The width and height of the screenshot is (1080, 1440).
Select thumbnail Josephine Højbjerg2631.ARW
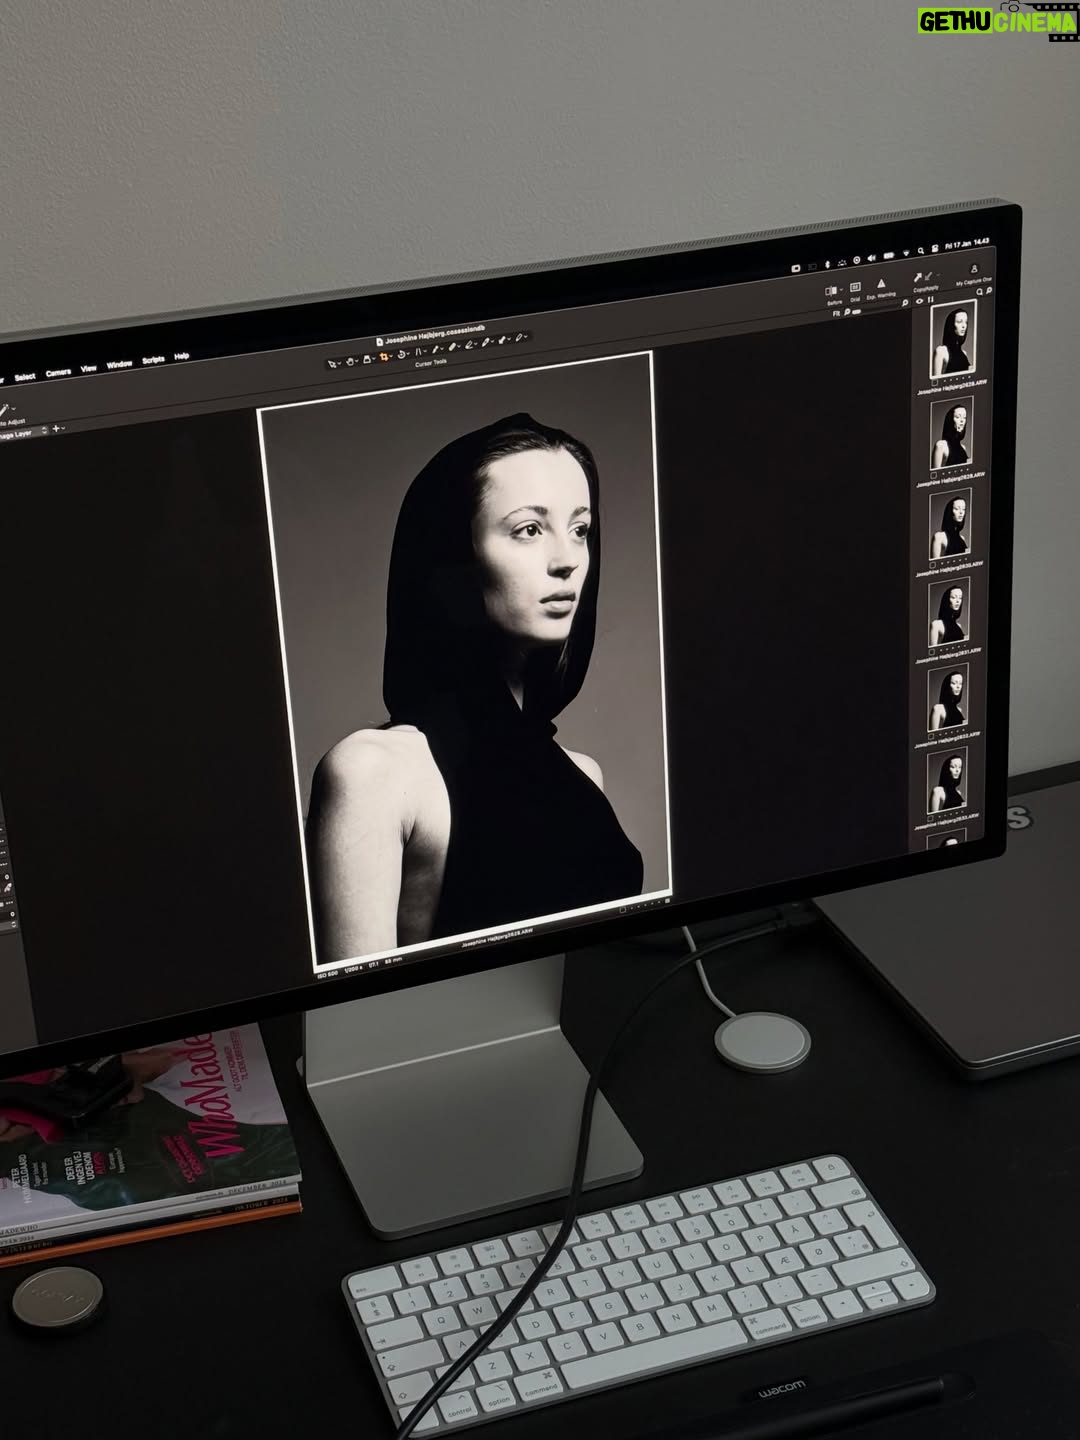click(947, 612)
